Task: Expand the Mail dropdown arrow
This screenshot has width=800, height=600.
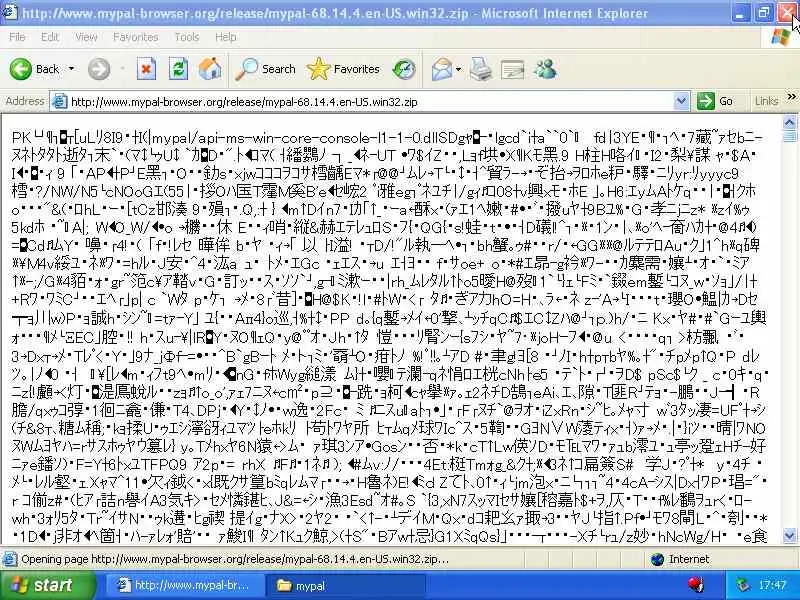Action: [458, 69]
